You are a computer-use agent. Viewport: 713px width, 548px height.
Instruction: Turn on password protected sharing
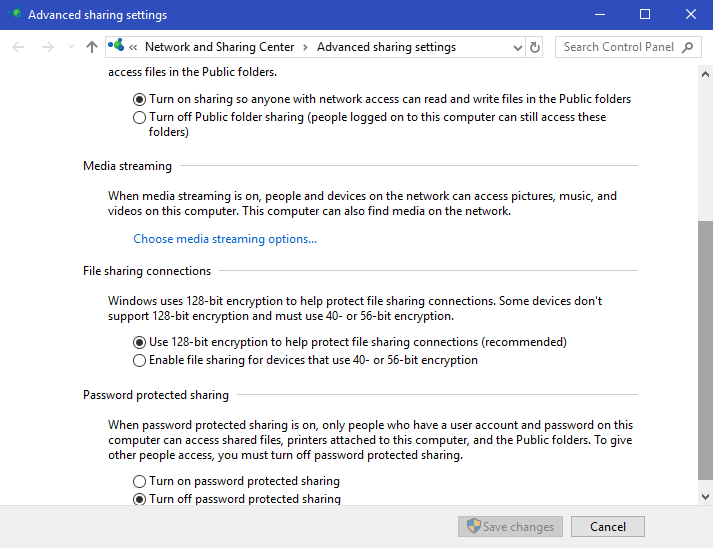[139, 481]
